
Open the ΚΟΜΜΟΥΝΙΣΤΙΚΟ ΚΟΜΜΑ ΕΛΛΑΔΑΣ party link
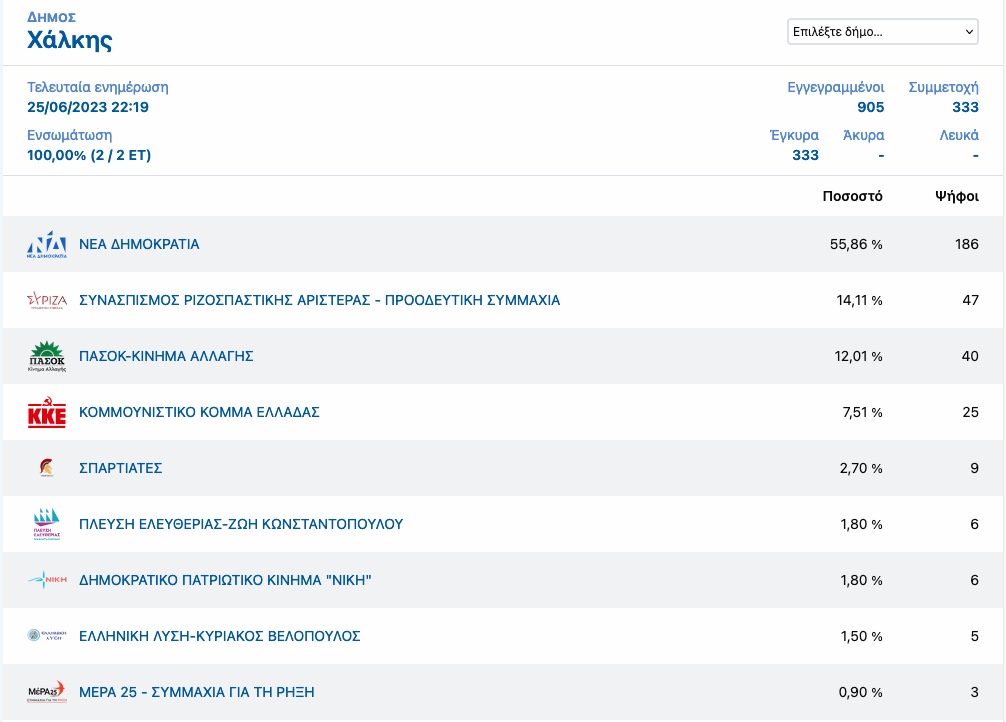tap(199, 412)
